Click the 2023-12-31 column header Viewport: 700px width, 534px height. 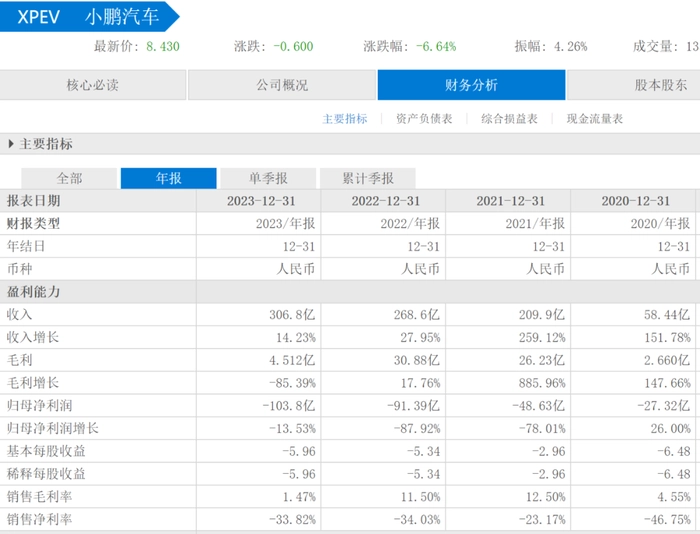click(258, 201)
